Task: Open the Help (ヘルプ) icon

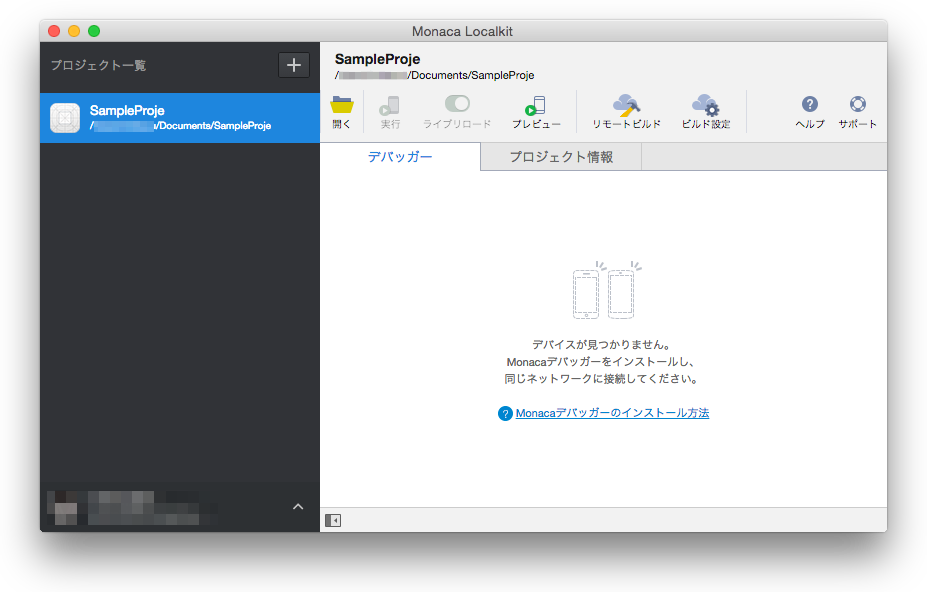Action: (810, 105)
